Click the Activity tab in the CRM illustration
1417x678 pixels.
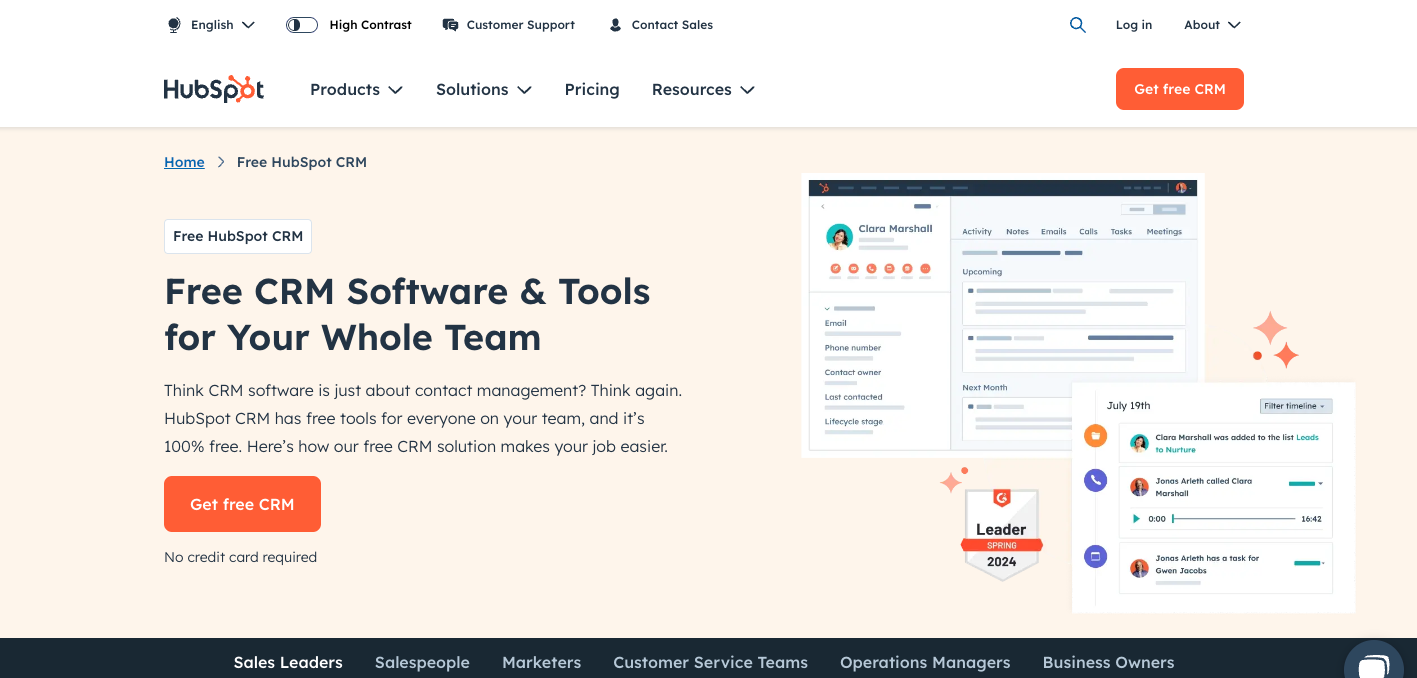[x=977, y=232]
